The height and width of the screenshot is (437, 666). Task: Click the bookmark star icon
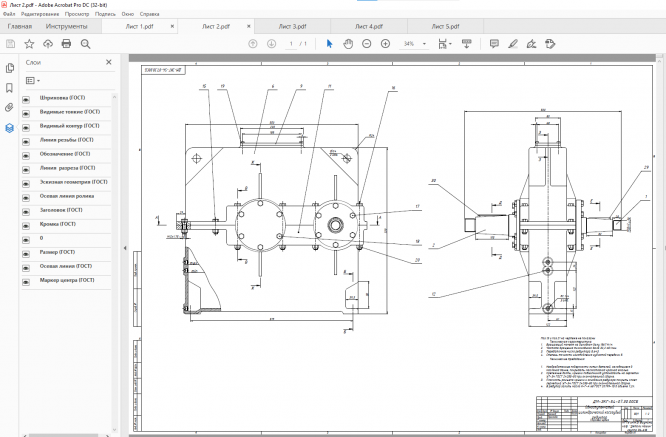29,44
